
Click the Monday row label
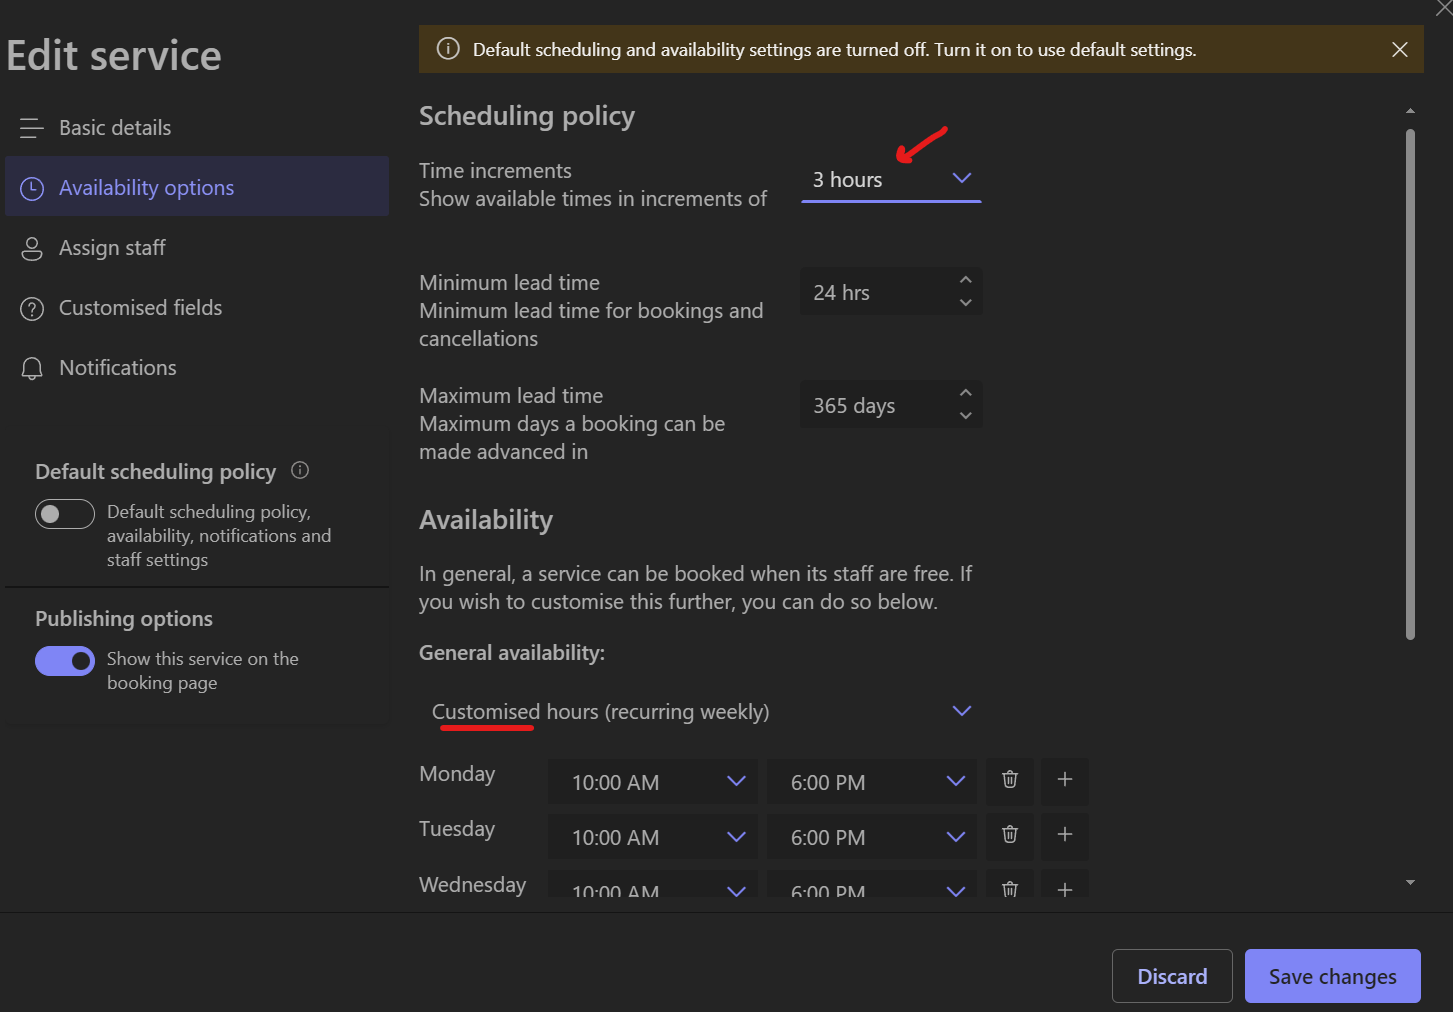457,774
